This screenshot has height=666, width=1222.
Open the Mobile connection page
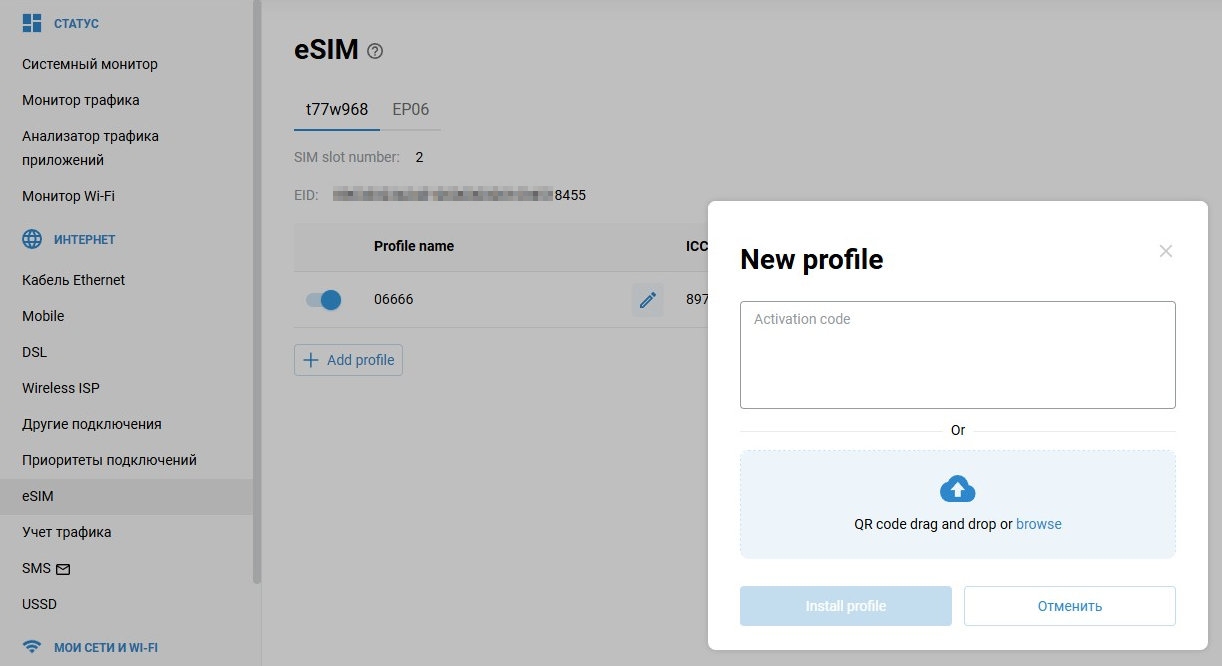(x=43, y=316)
